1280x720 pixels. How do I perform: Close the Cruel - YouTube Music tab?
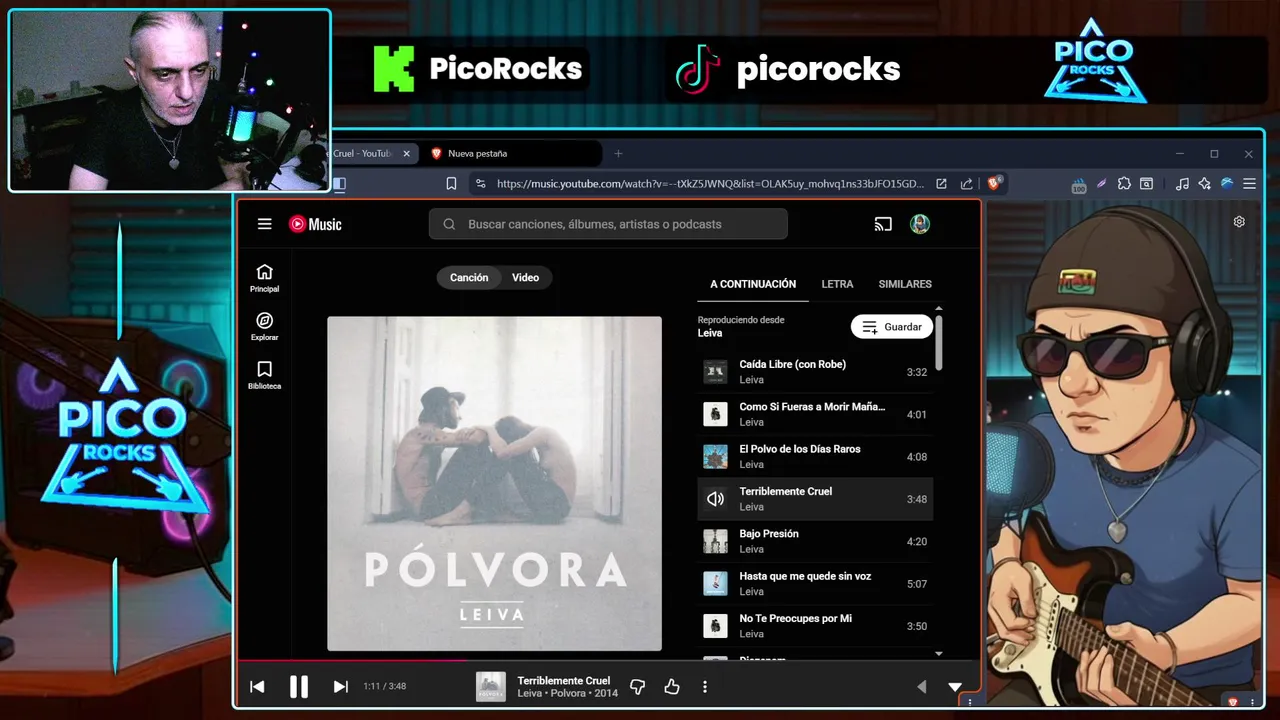tap(406, 153)
